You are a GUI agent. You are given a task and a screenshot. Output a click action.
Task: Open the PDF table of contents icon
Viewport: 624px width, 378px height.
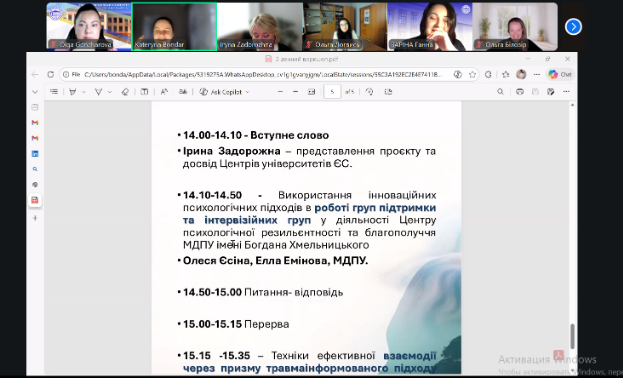click(x=54, y=92)
